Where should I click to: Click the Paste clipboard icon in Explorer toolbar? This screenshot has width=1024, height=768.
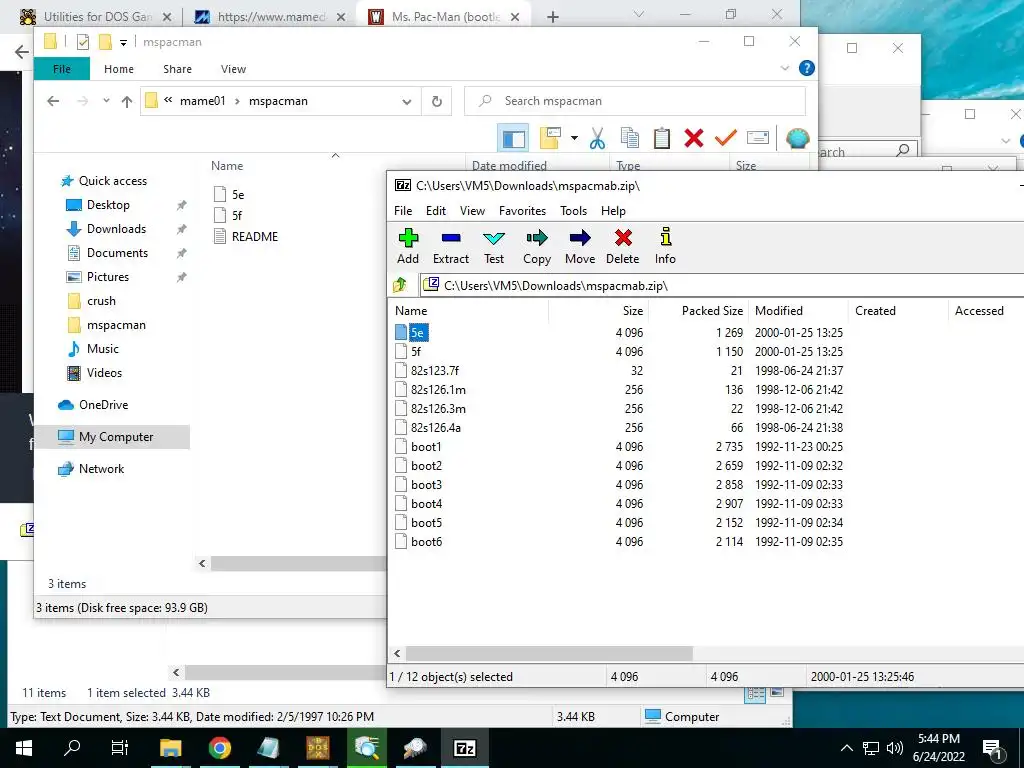coord(662,138)
